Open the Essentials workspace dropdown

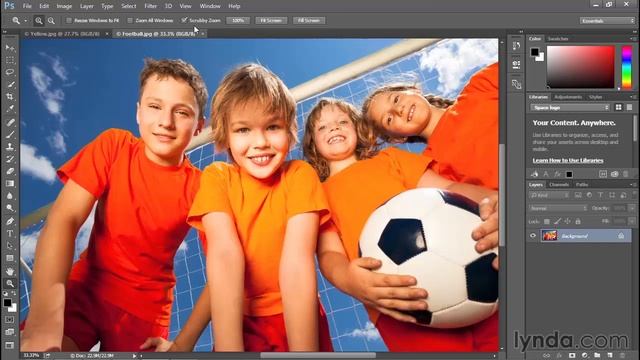click(x=607, y=20)
